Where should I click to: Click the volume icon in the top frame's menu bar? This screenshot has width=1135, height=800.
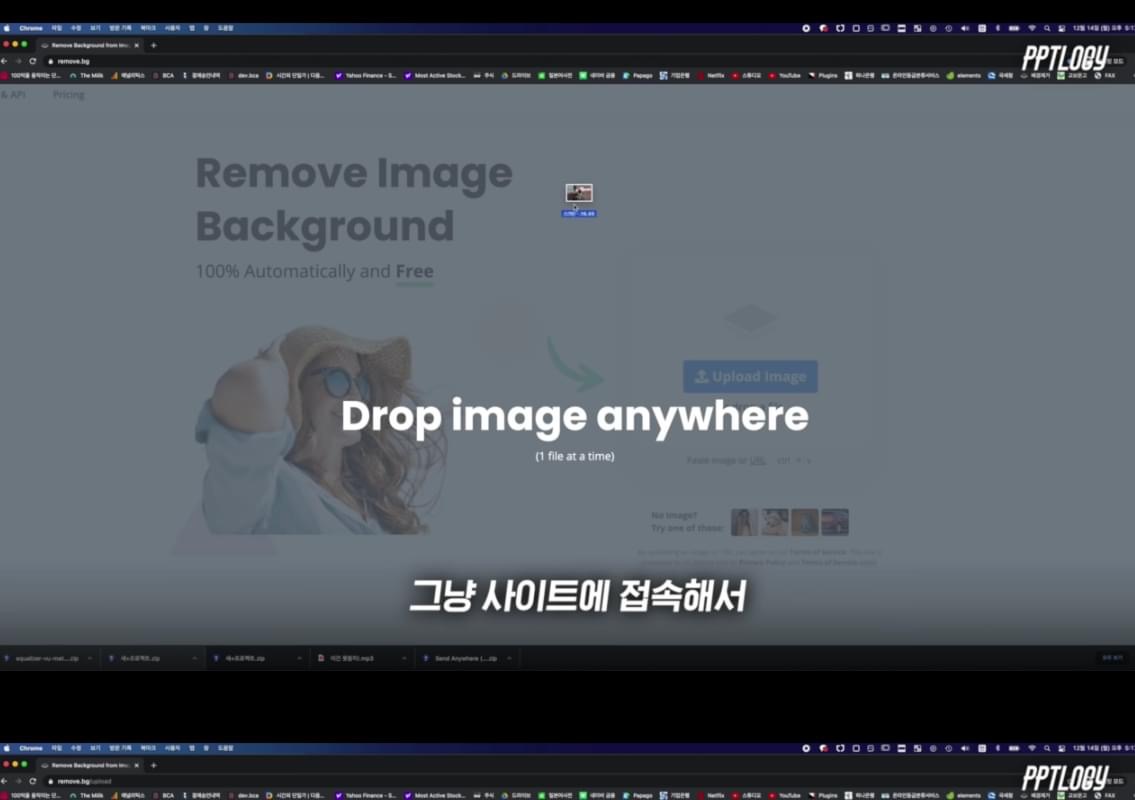965,28
